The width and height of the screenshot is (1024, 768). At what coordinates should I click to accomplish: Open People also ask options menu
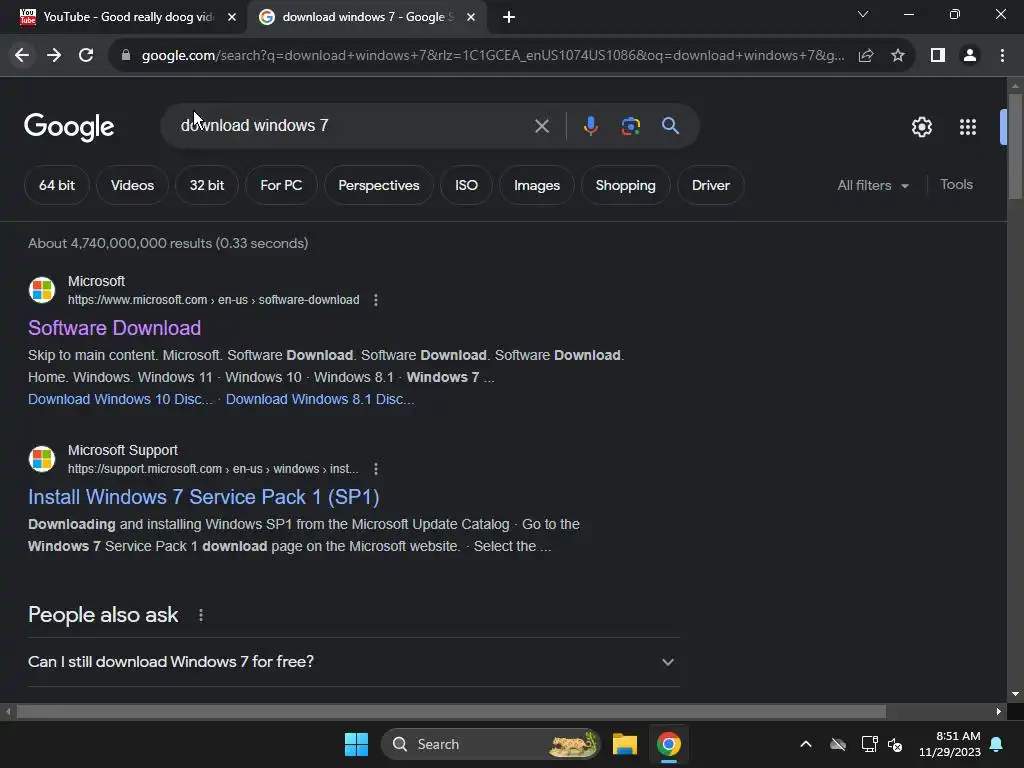point(201,615)
